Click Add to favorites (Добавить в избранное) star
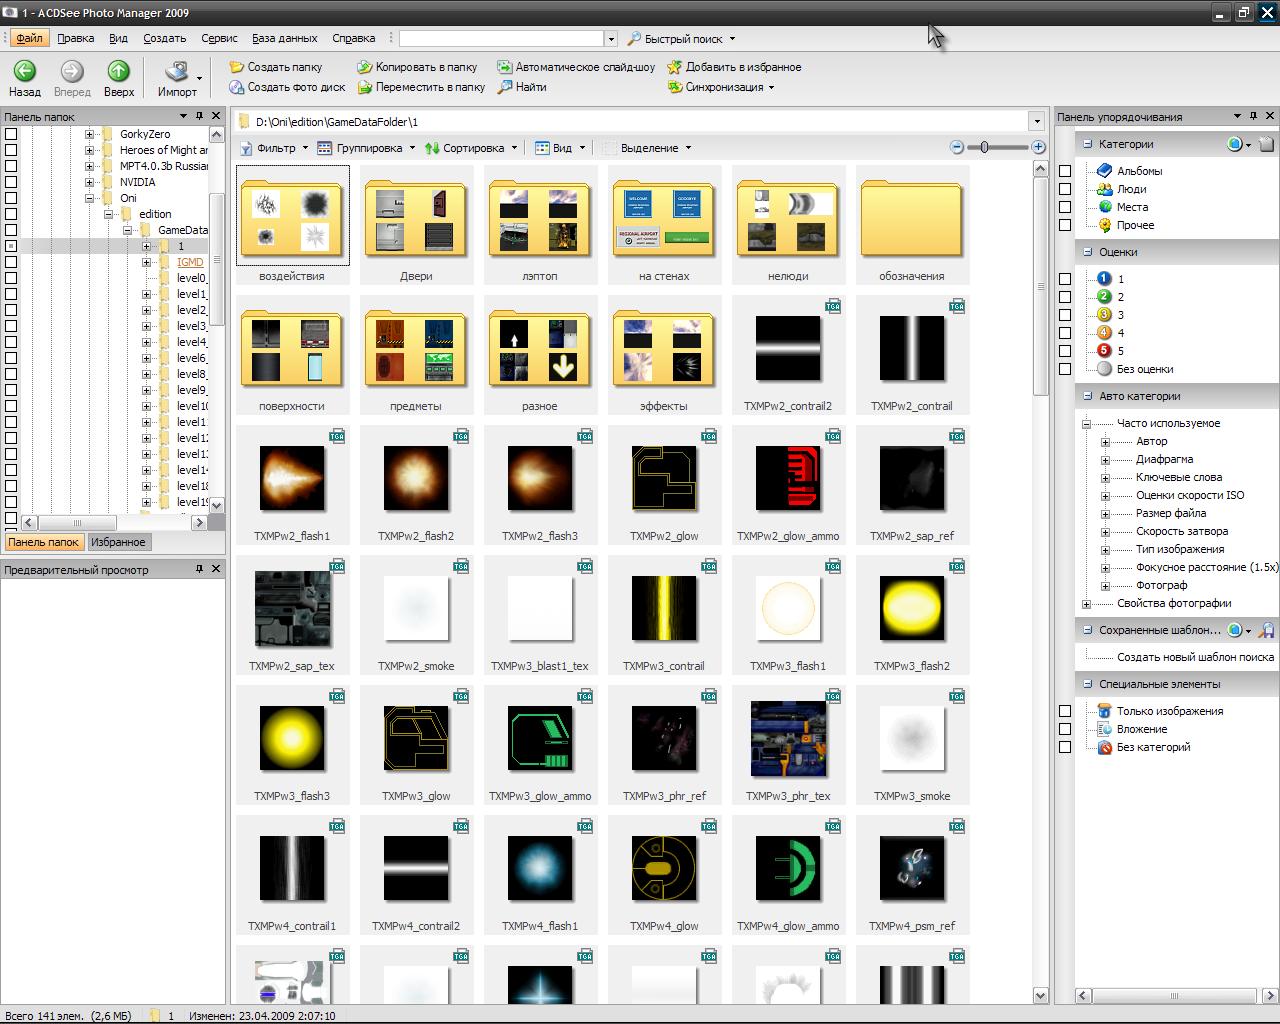Screen dimensions: 1280x1024 click(675, 67)
